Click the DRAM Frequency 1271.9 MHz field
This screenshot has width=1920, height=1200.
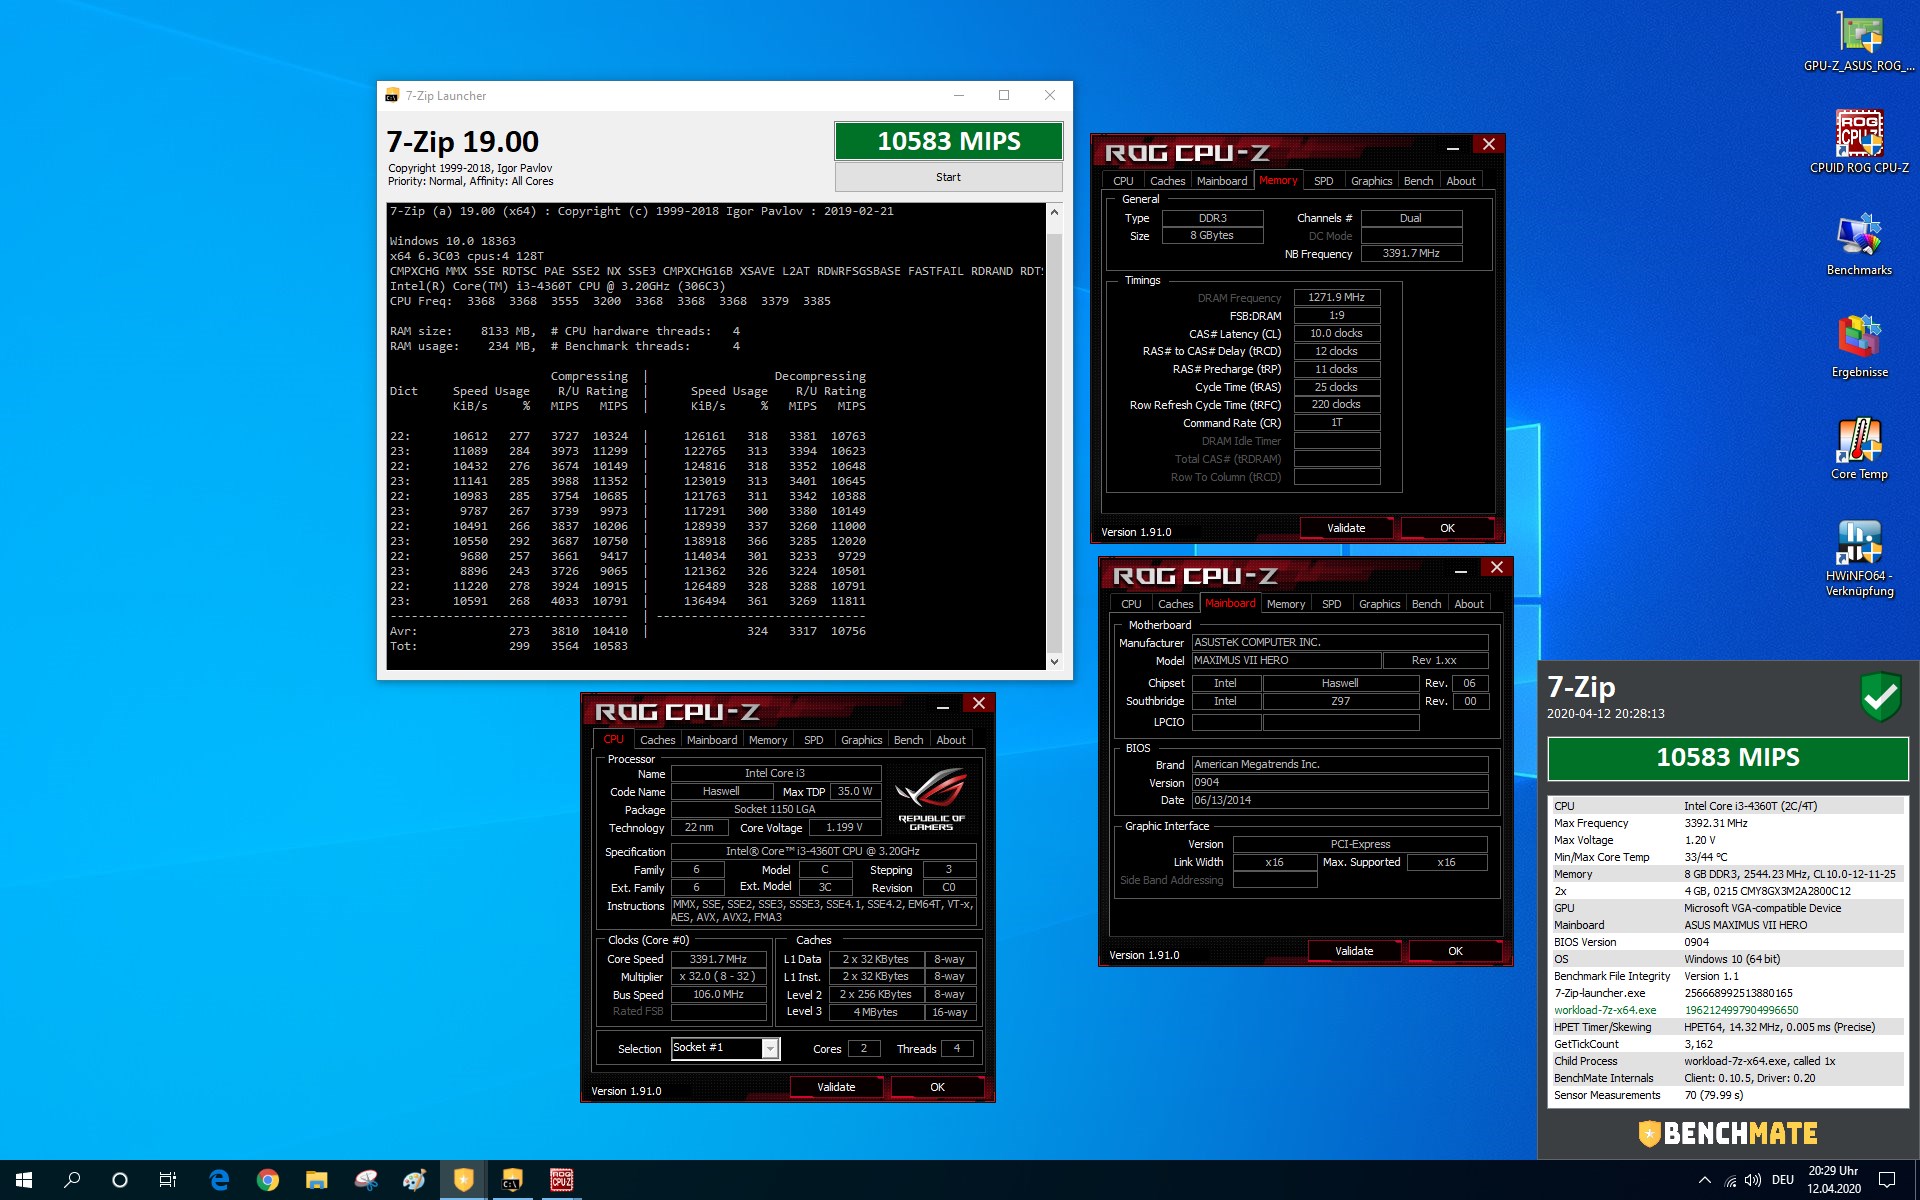1337,297
